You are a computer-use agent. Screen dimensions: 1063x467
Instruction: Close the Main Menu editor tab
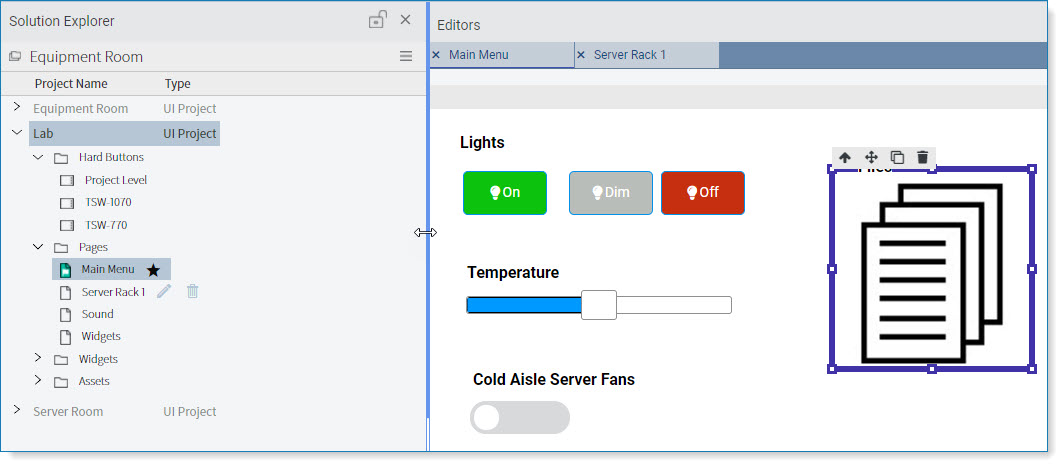coord(436,55)
